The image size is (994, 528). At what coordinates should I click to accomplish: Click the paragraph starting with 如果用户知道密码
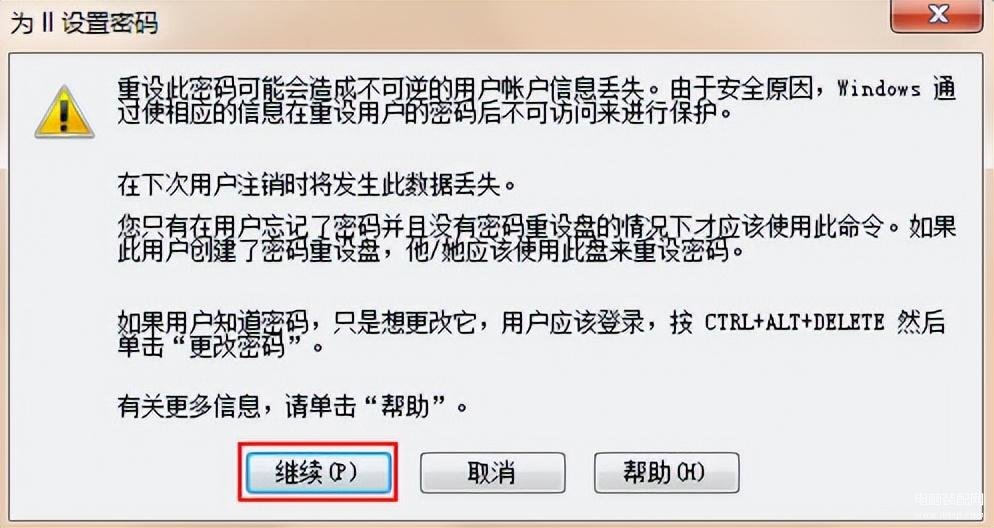point(531,335)
